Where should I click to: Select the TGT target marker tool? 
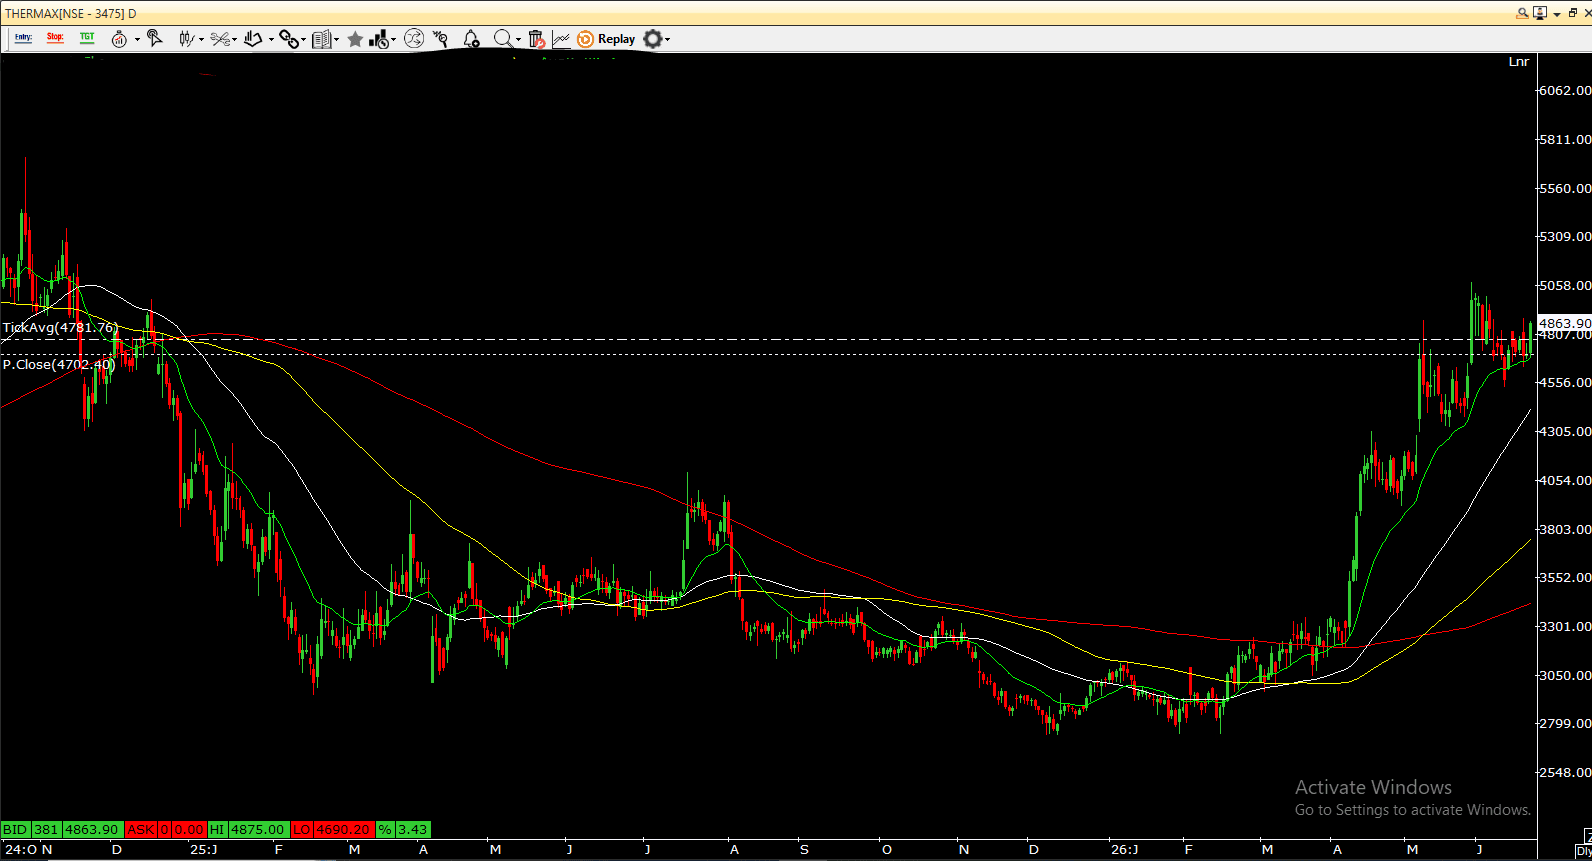click(x=87, y=38)
